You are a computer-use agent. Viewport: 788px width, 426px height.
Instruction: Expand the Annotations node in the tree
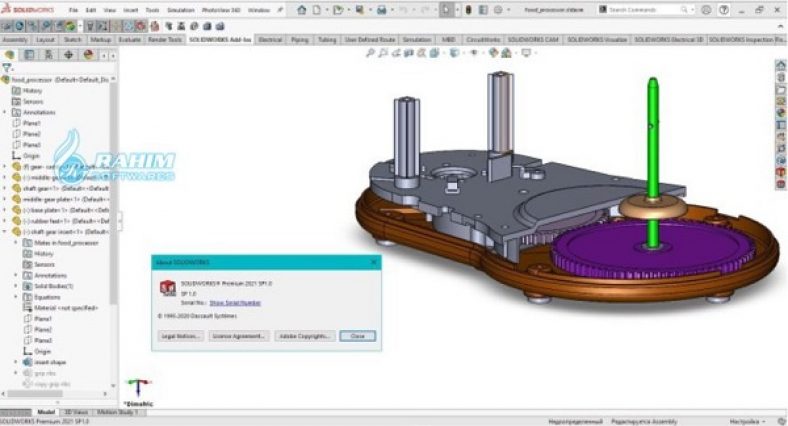pos(5,112)
